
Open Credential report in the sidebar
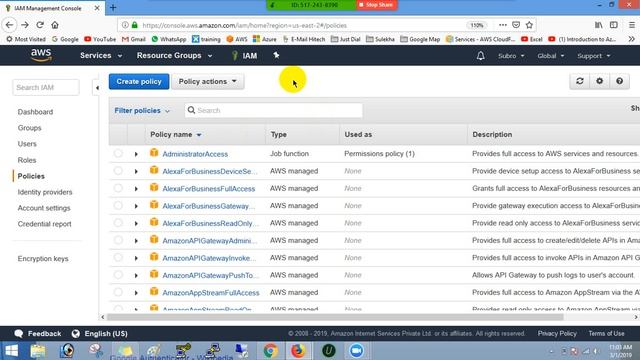click(x=44, y=224)
